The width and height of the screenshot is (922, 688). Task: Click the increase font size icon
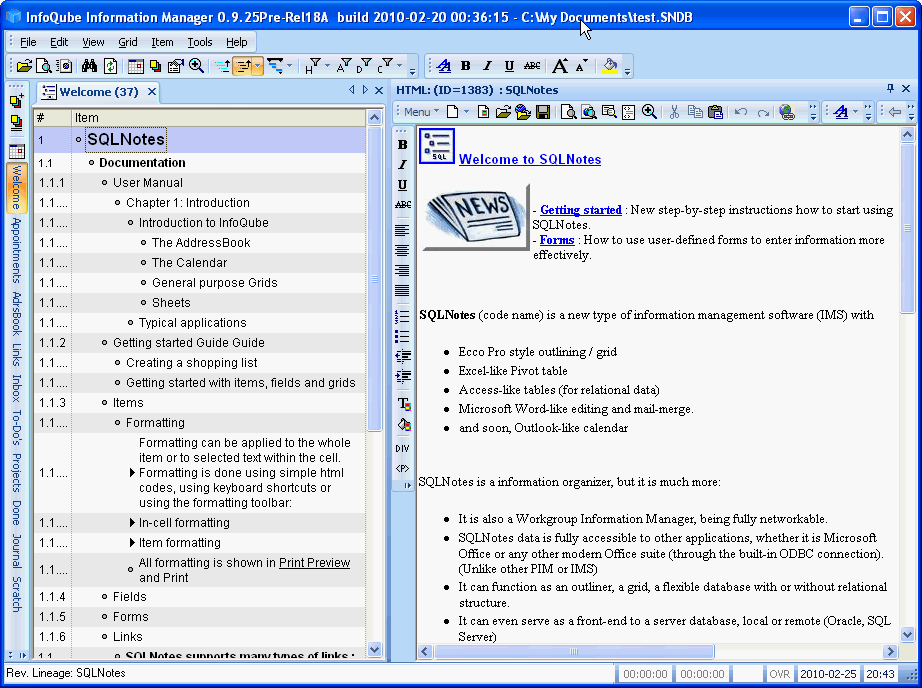pyautogui.click(x=560, y=66)
